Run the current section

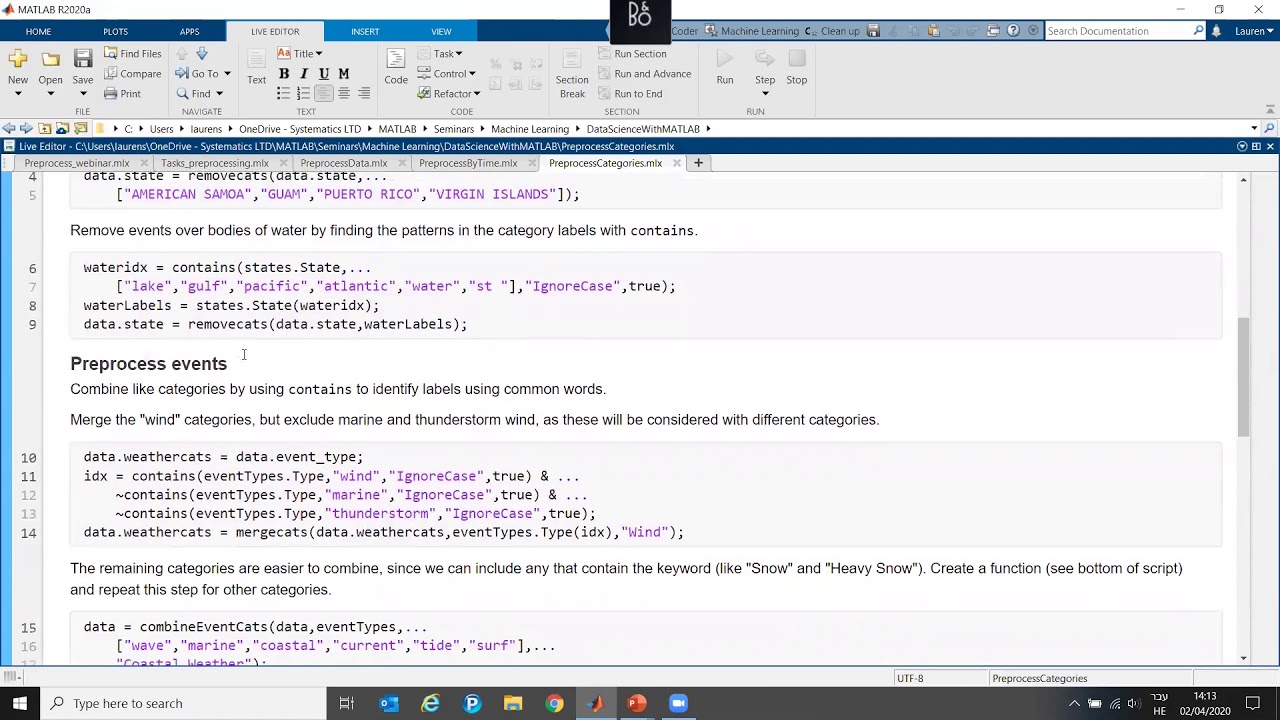click(632, 54)
